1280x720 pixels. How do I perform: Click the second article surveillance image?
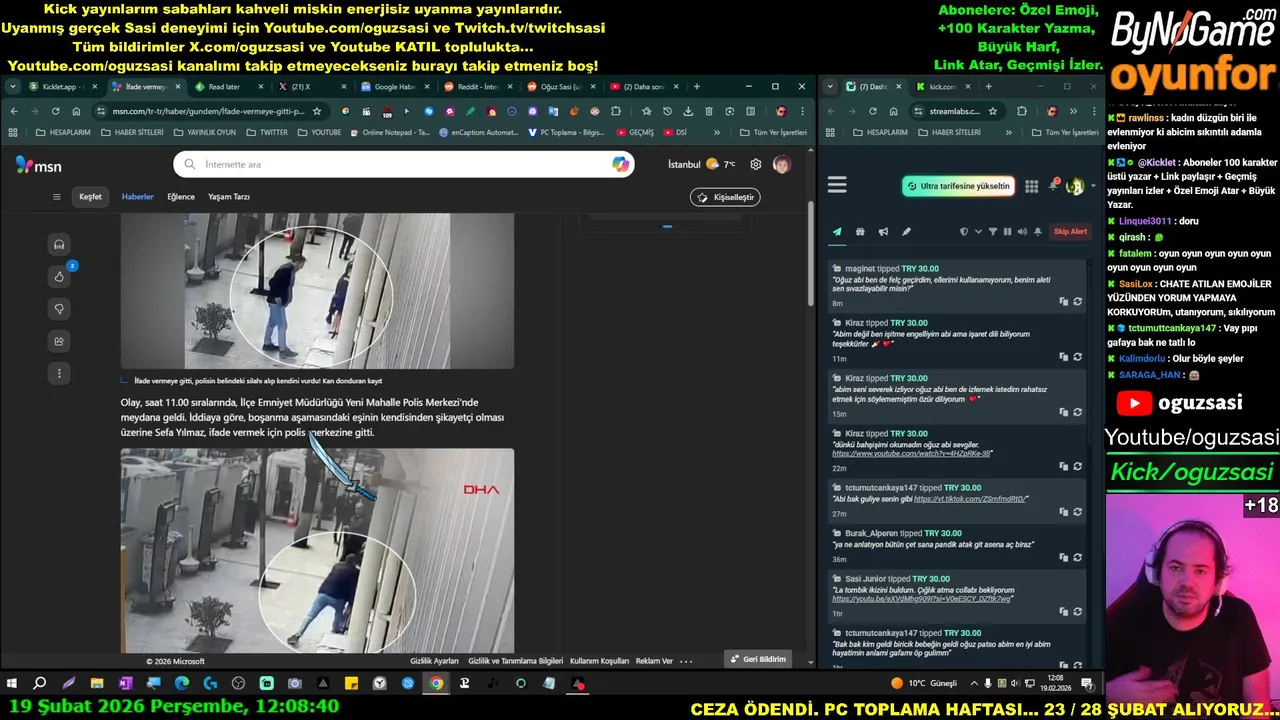tap(317, 551)
